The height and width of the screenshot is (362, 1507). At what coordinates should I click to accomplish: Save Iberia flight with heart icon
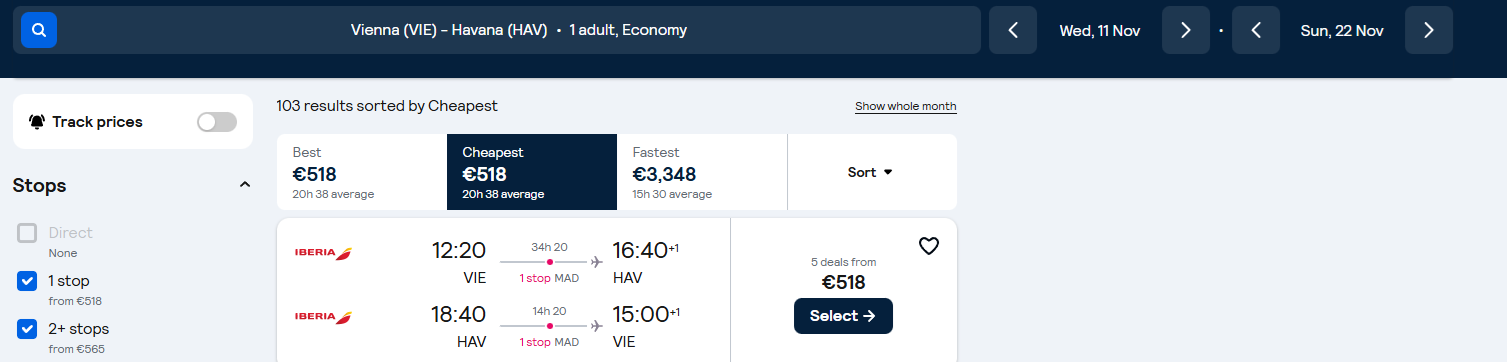coord(929,246)
